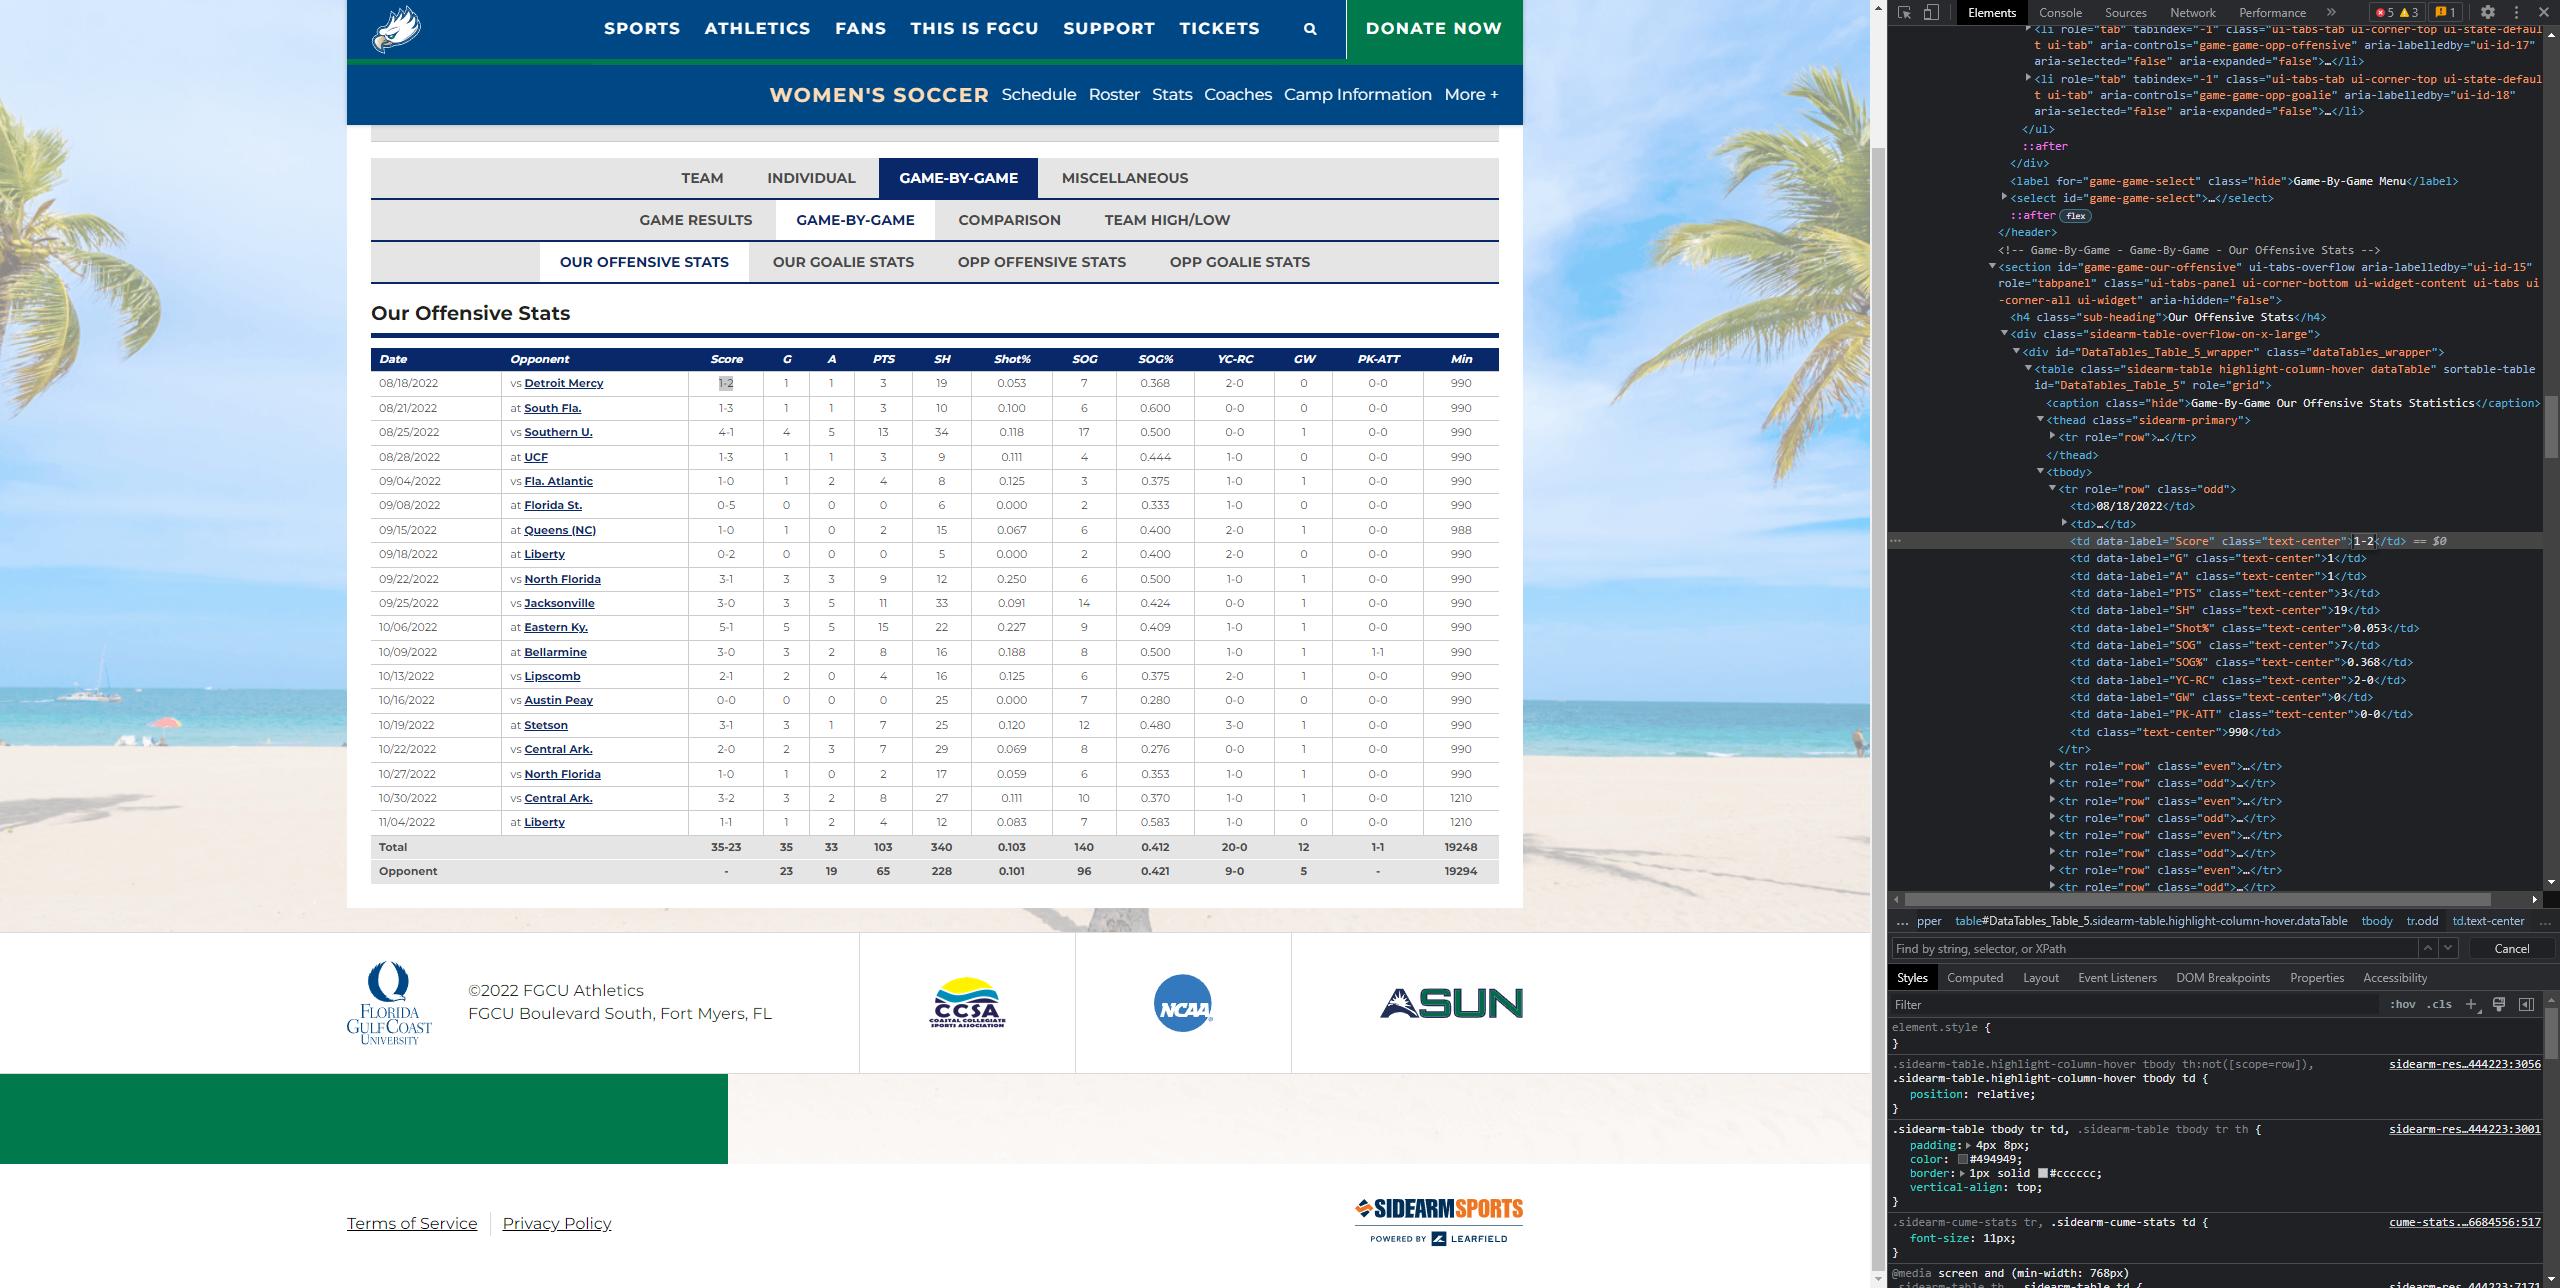Collapse the tr odd row containing 08/18/2022
The image size is (2560, 1288).
(2052, 488)
